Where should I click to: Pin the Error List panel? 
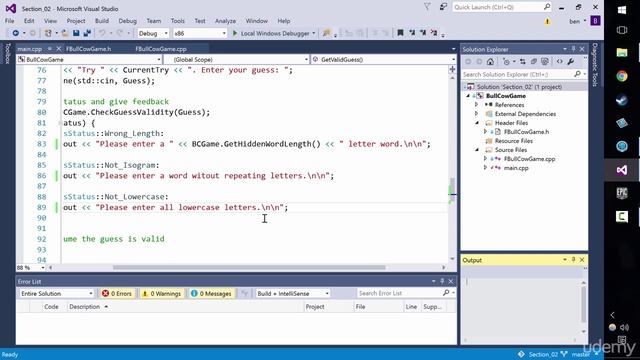point(442,281)
